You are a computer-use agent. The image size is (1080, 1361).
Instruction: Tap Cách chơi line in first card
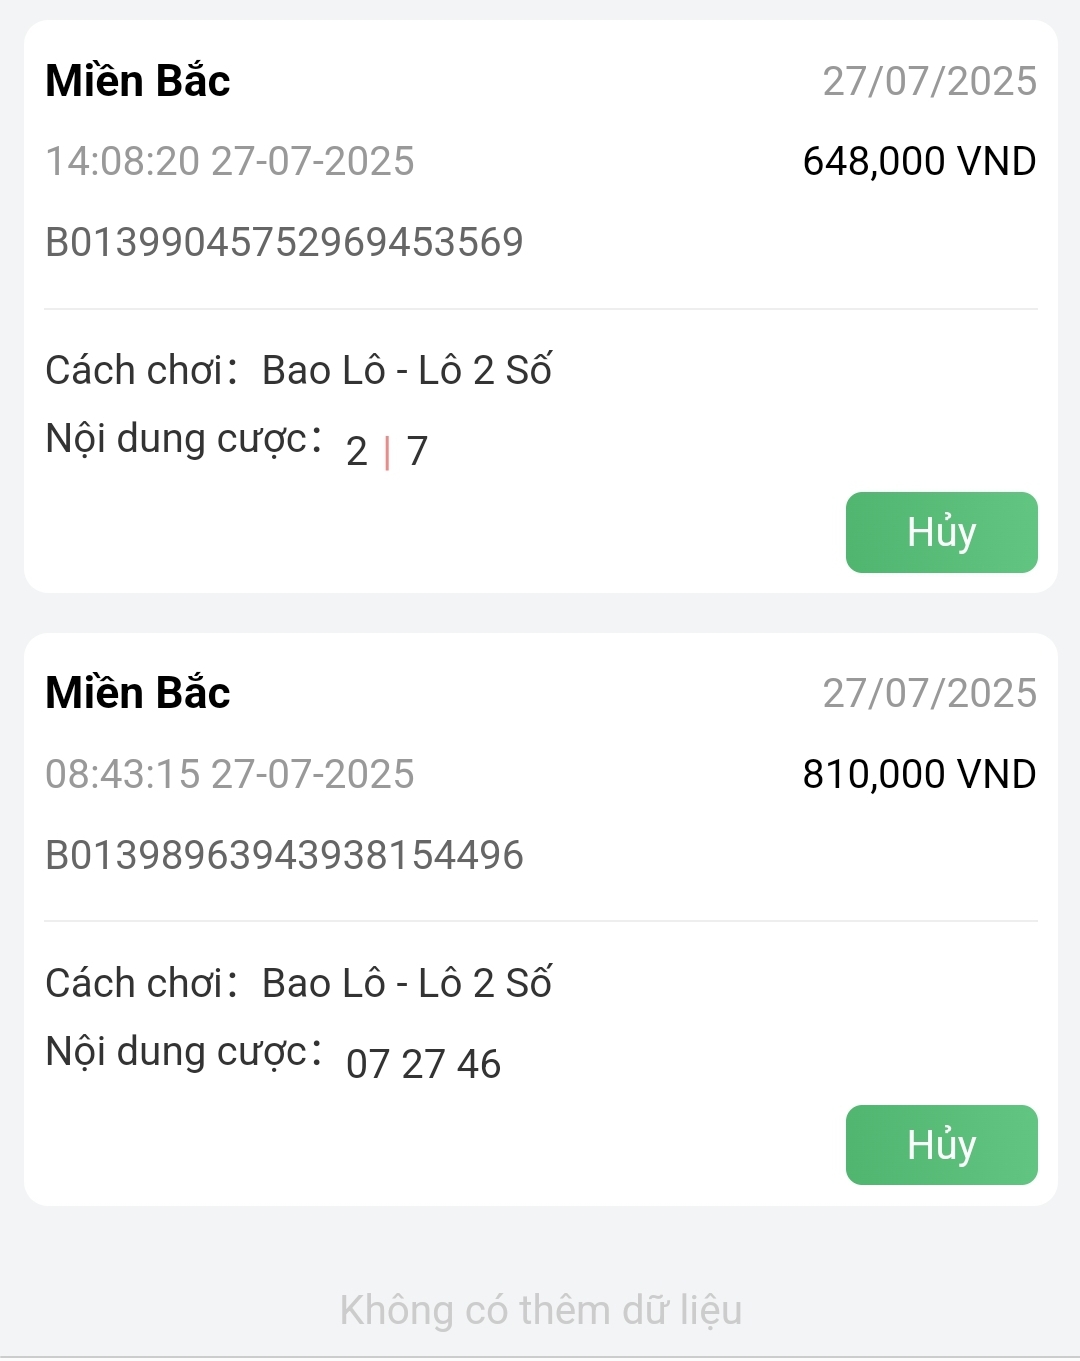click(x=298, y=370)
